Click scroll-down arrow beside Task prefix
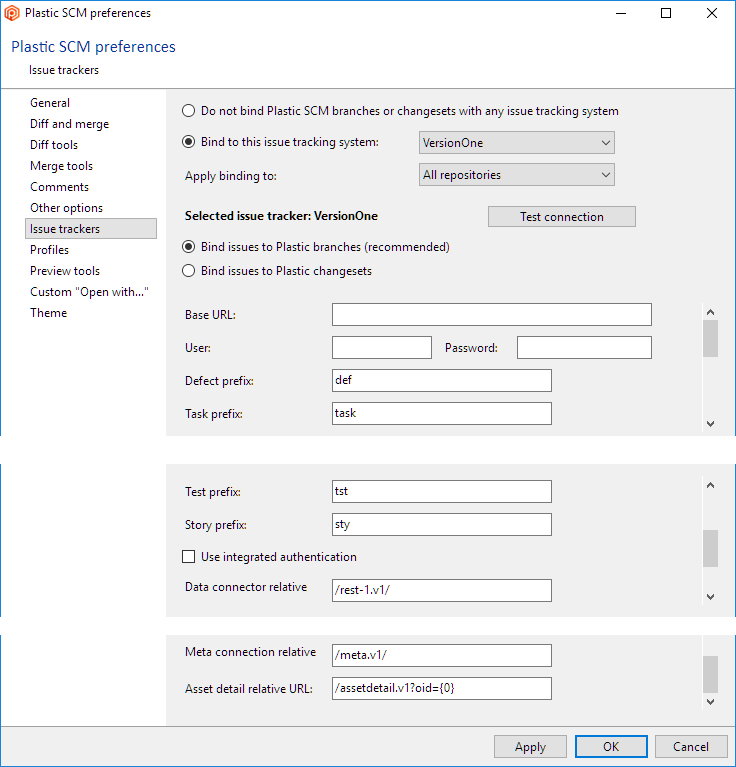Screen dimensions: 736x767 coord(711,424)
